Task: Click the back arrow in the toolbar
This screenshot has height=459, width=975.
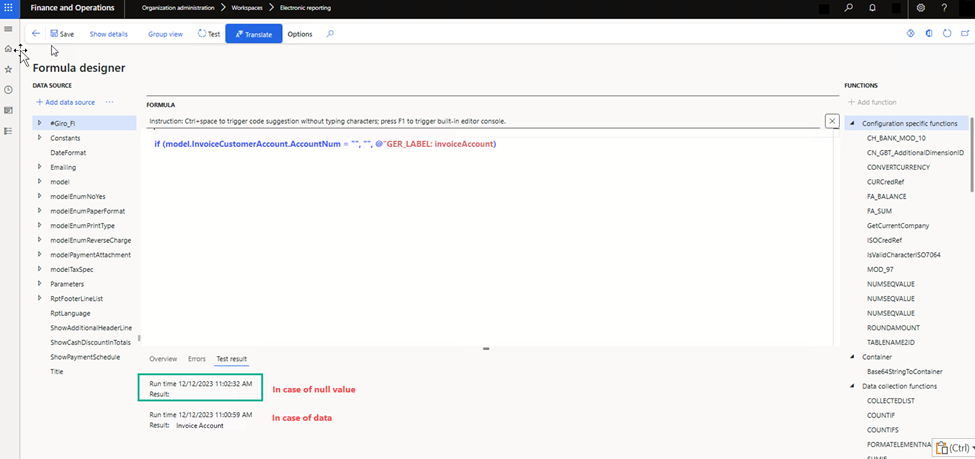Action: 36,33
